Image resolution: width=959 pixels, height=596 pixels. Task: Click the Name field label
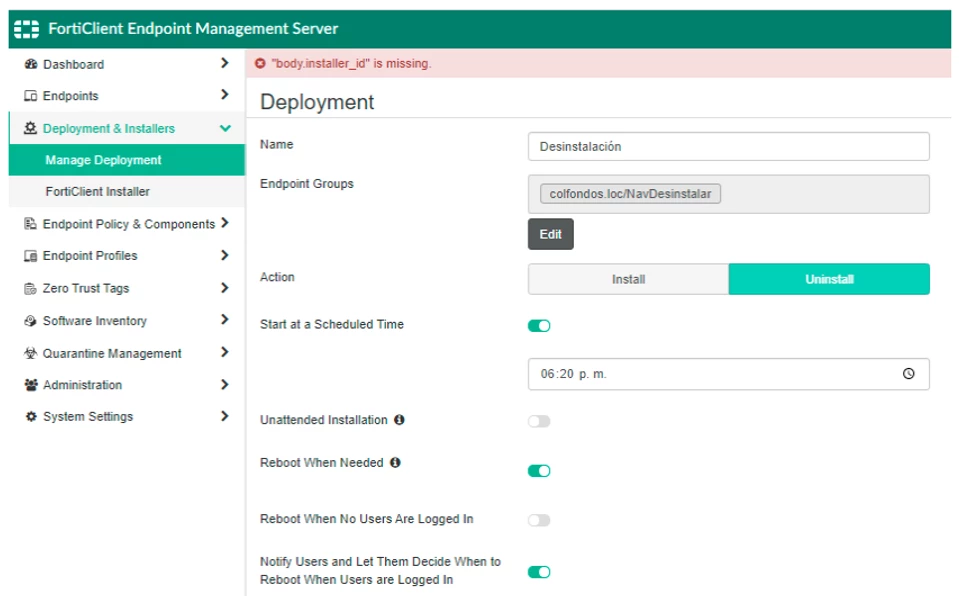(276, 144)
